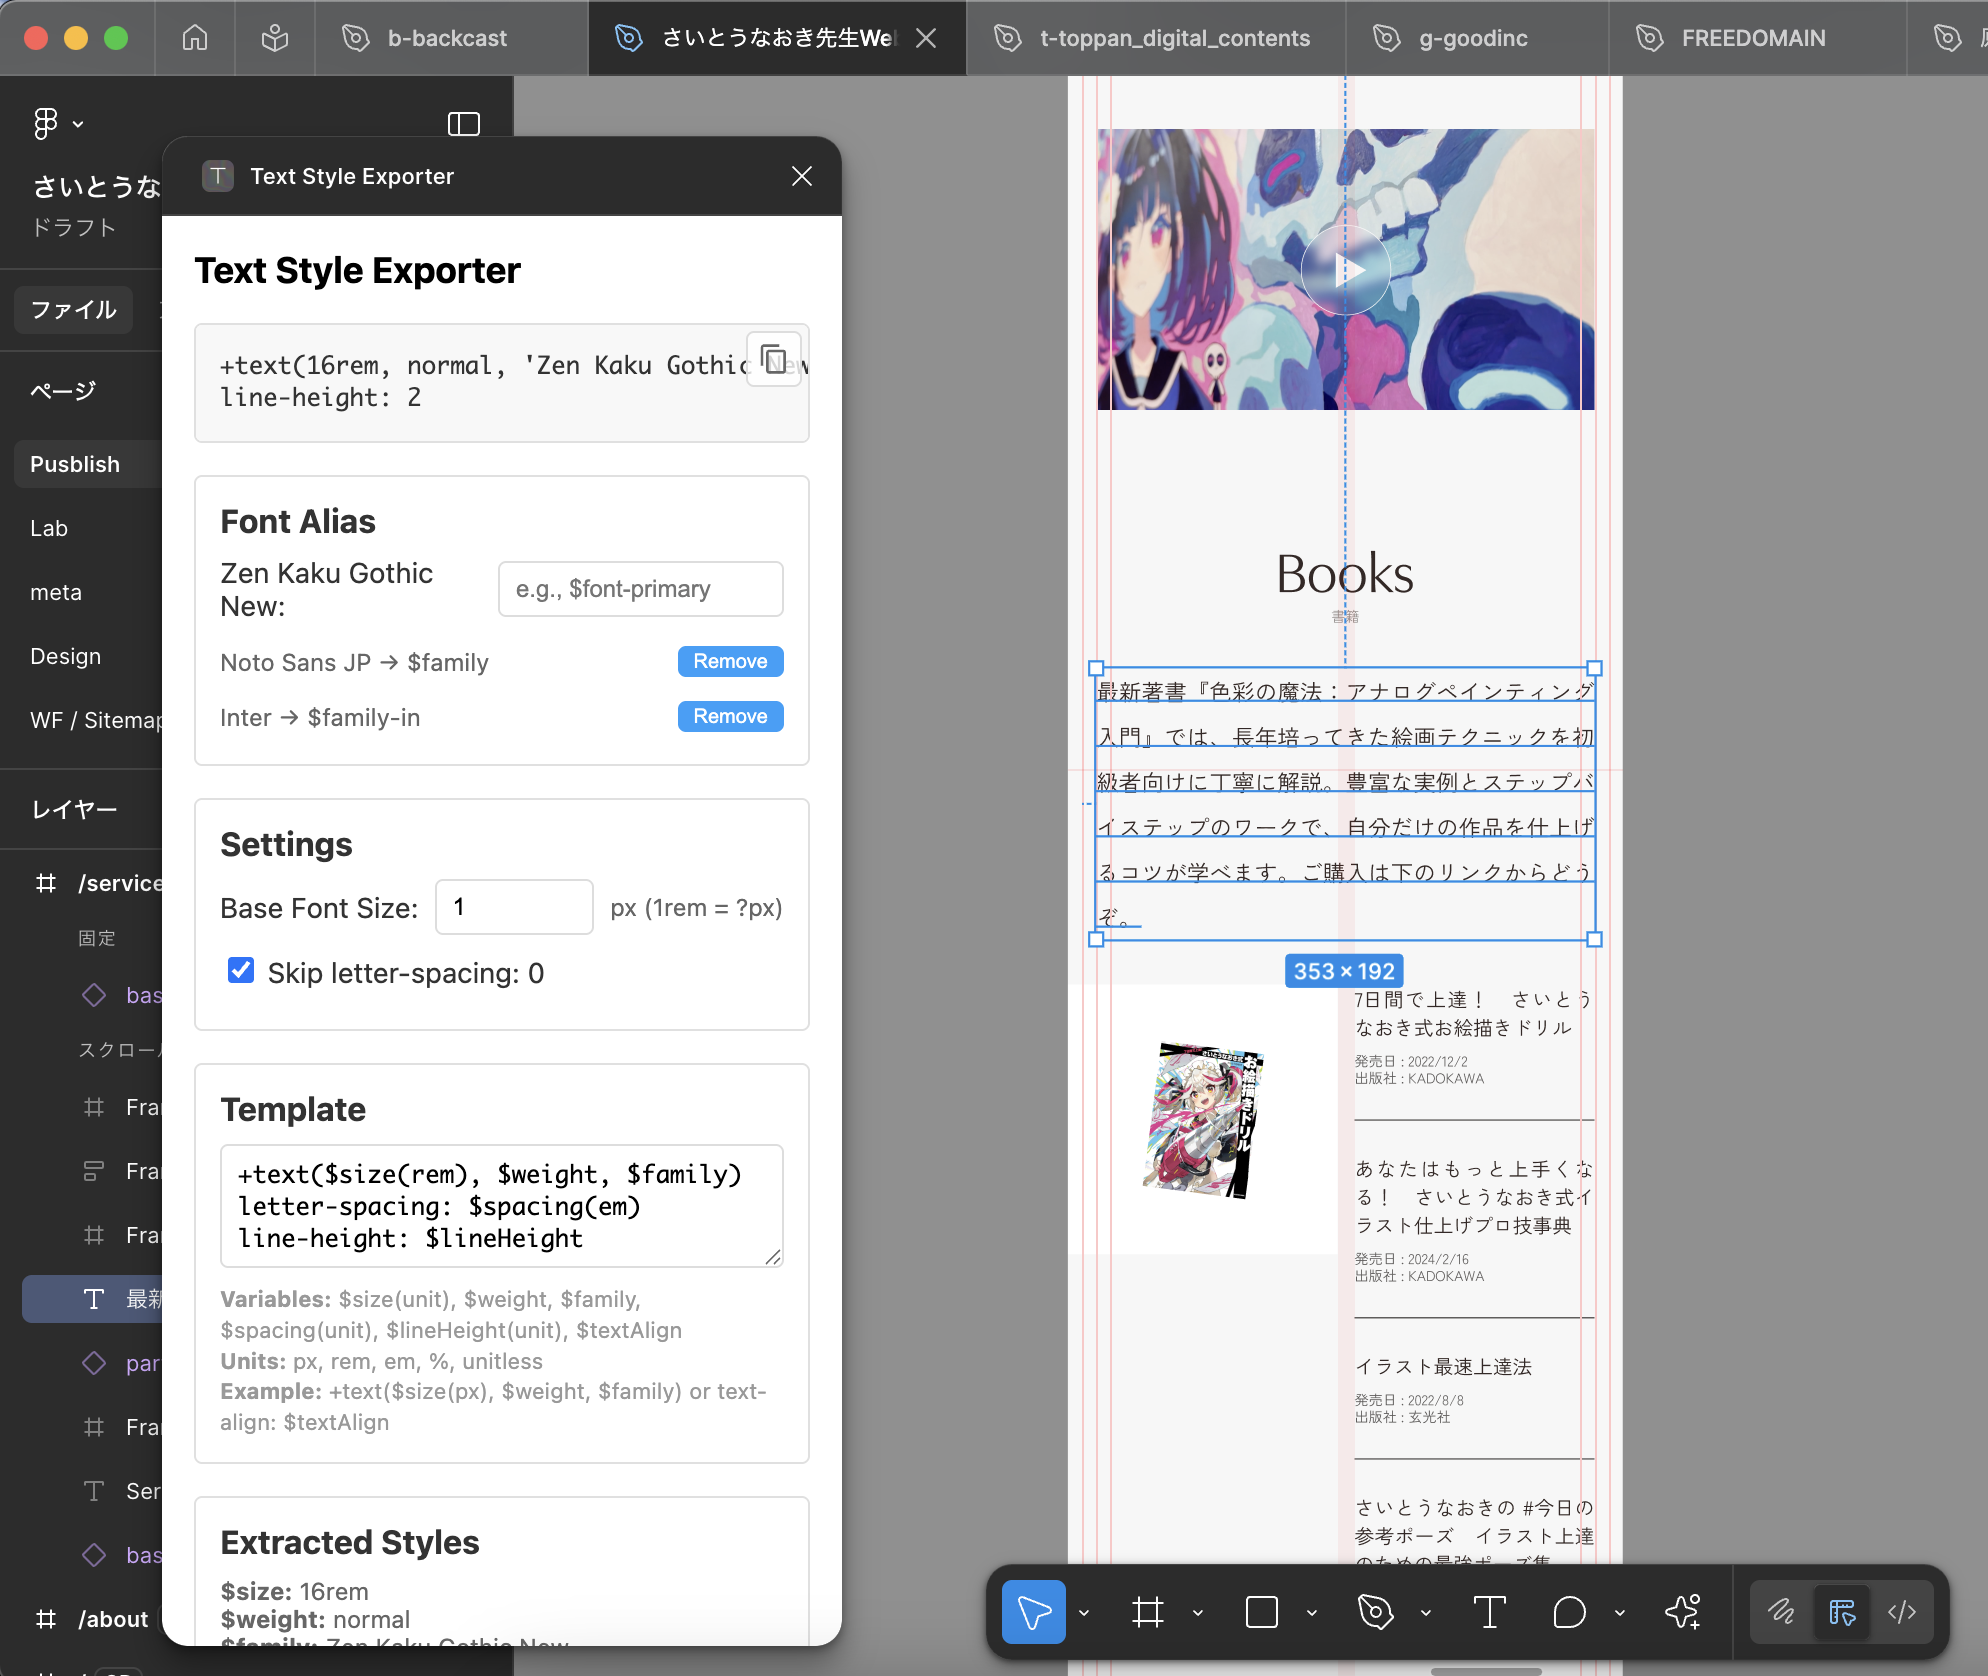Select the Move tool in bottom toolbar
This screenshot has width=1988, height=1676.
(x=1033, y=1611)
